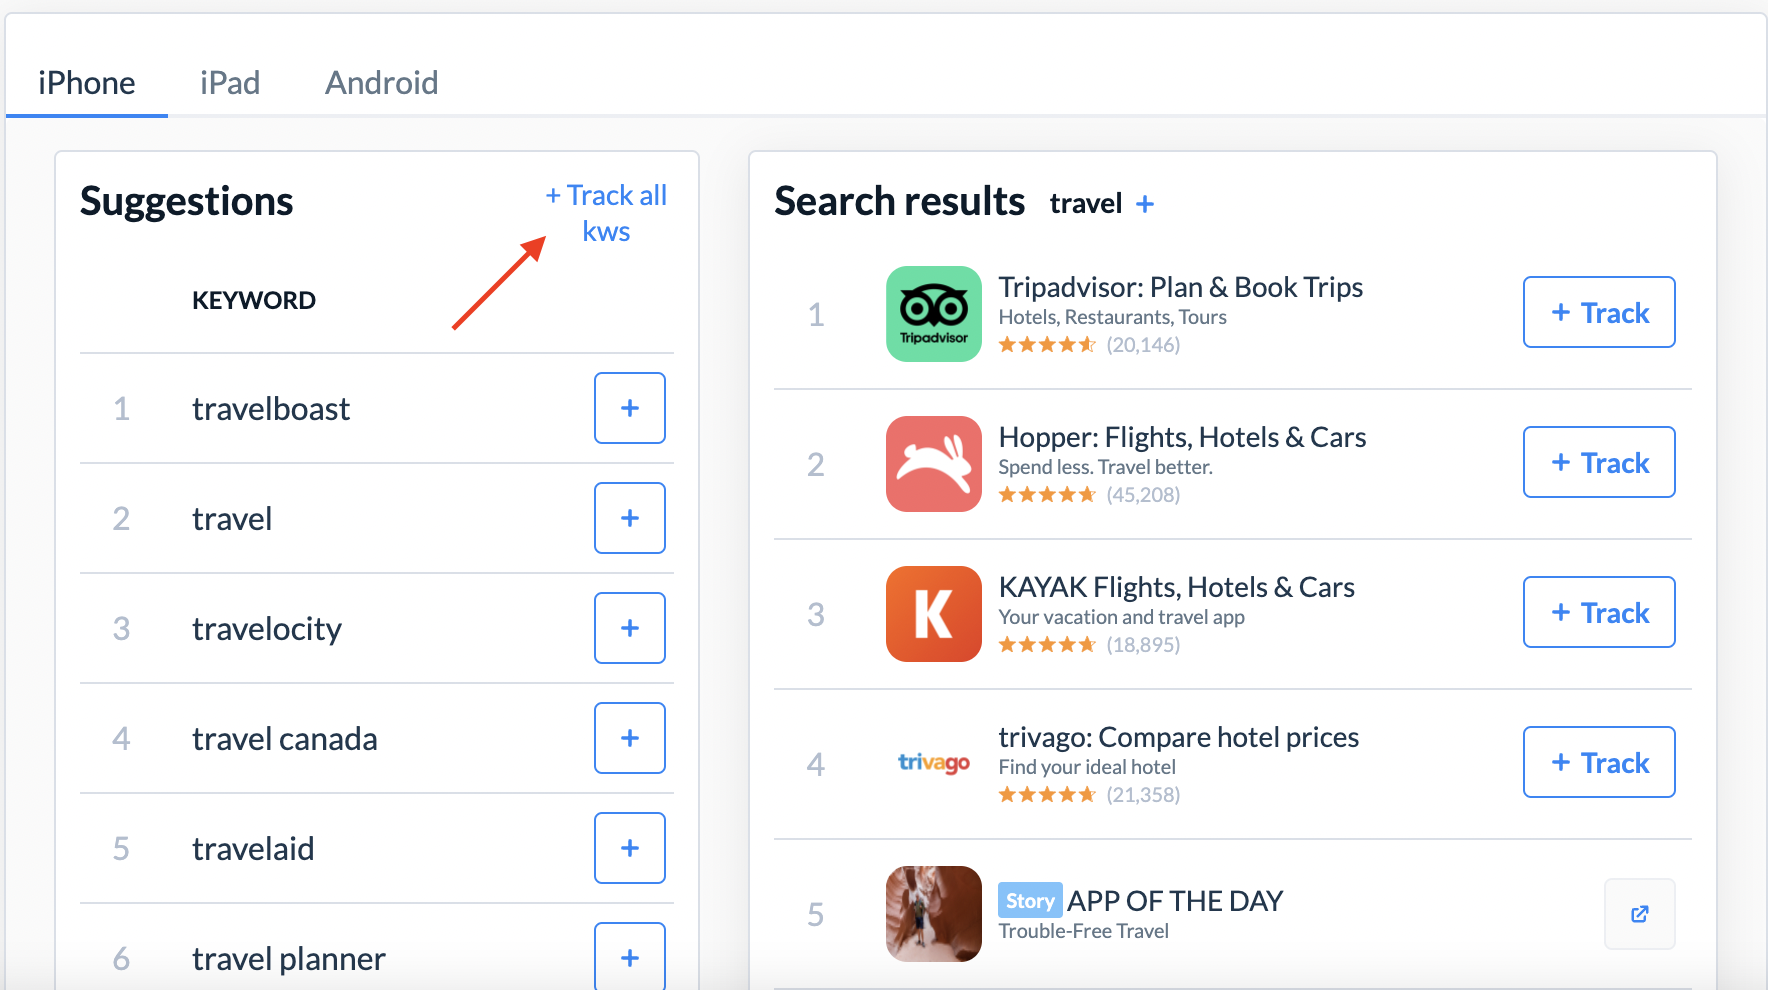Add keyword travelboast with plus icon
Image resolution: width=1768 pixels, height=990 pixels.
(630, 408)
